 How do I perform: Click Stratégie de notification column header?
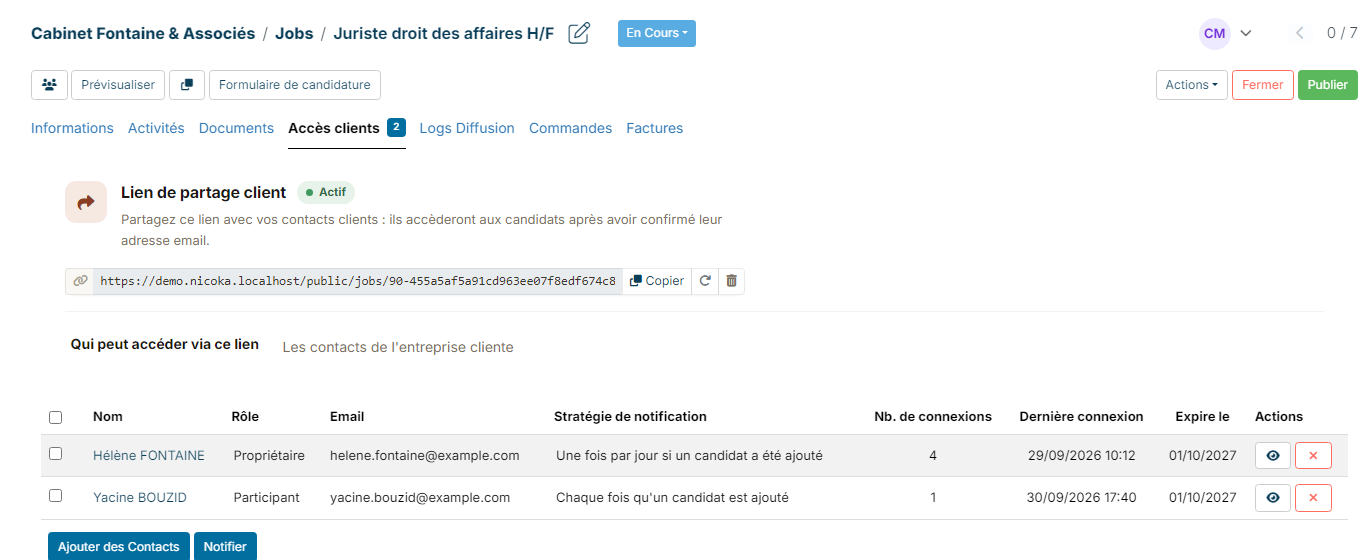tap(630, 417)
